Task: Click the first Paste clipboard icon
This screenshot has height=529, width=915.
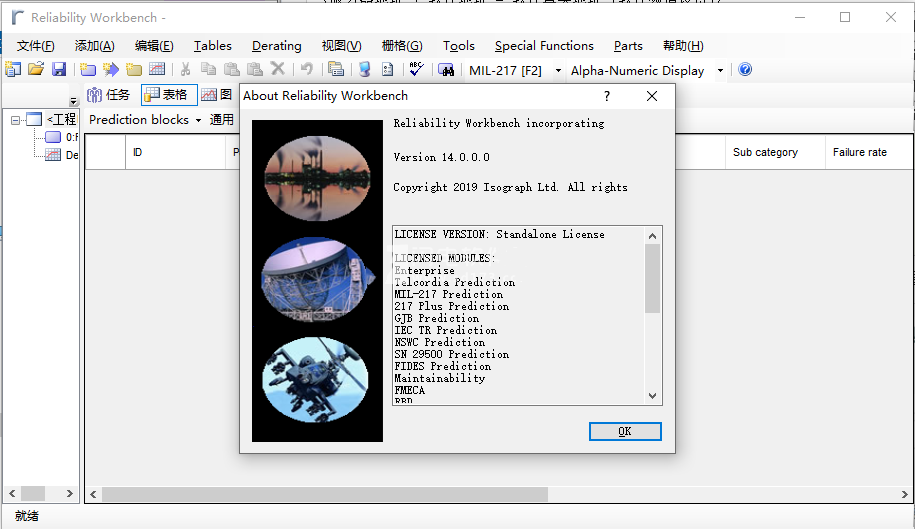Action: [232, 69]
